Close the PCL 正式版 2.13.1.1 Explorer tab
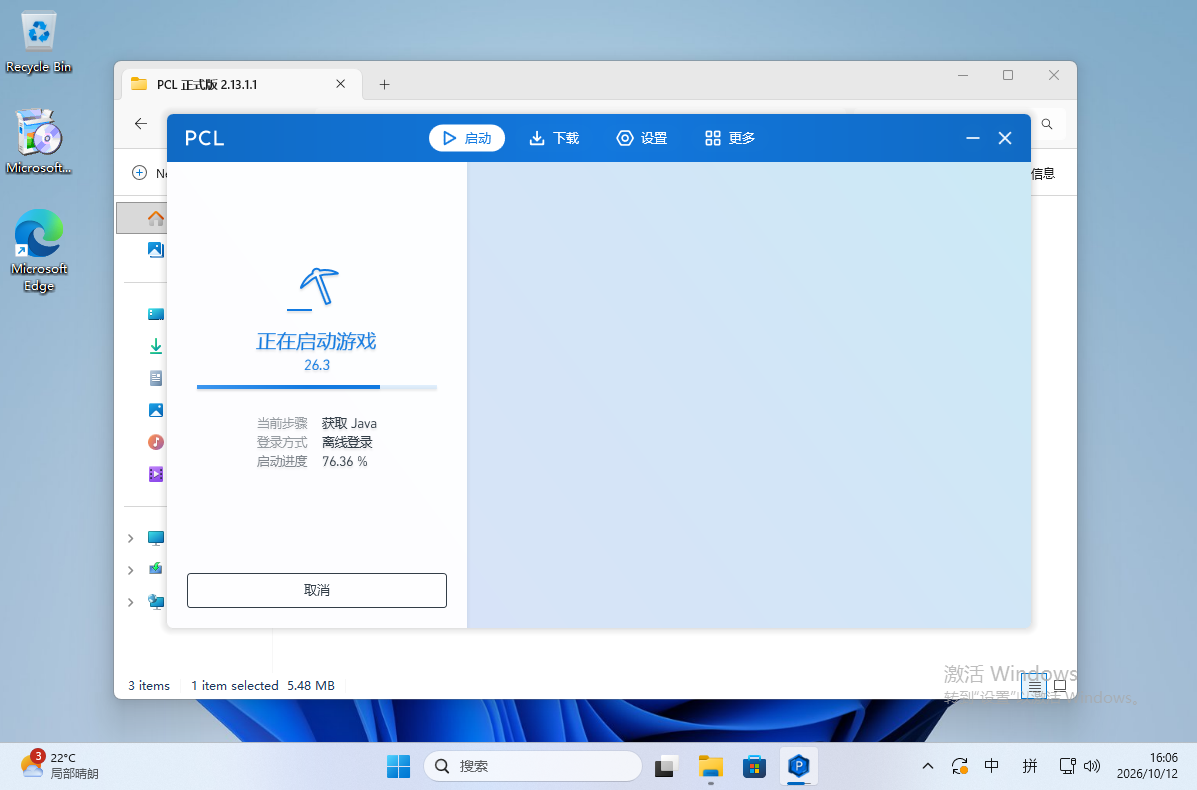 pyautogui.click(x=340, y=84)
